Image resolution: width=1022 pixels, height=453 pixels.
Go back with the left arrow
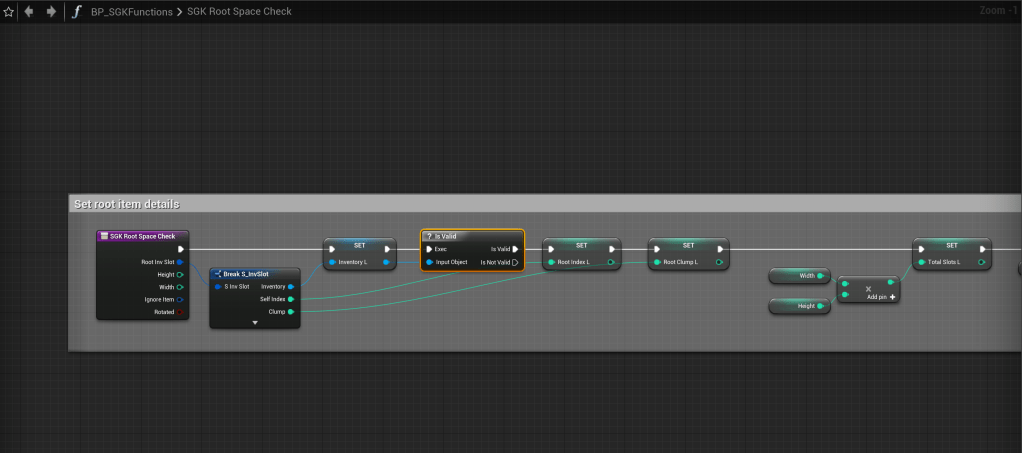coord(29,12)
